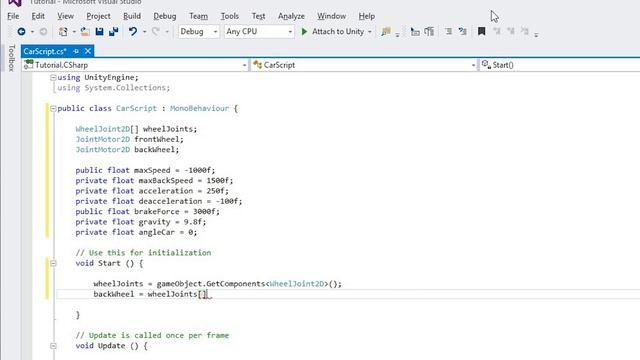Click the Next Bookmark icon
Viewport: 640px width, 360px height.
[x=511, y=31]
